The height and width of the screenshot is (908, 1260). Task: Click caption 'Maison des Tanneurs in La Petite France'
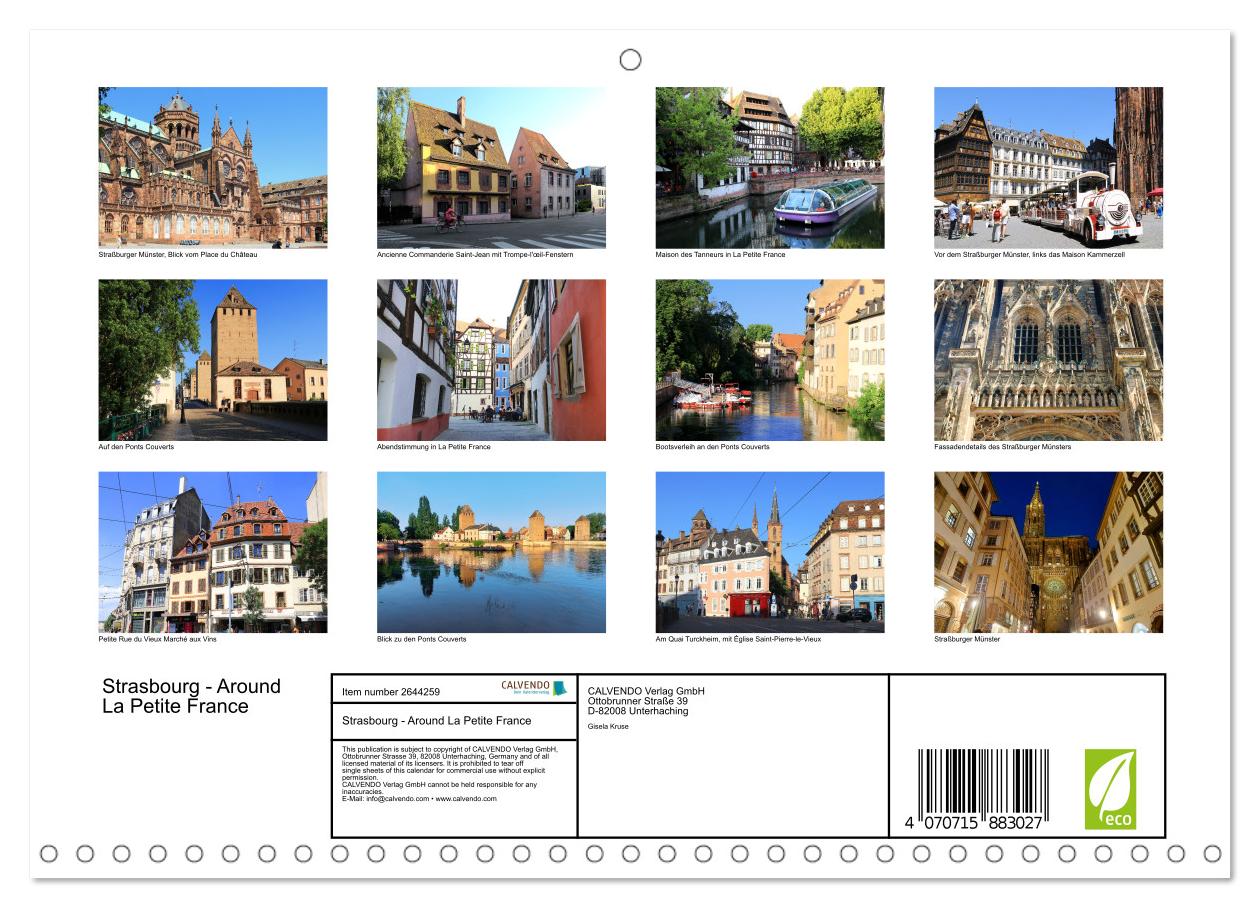(721, 255)
